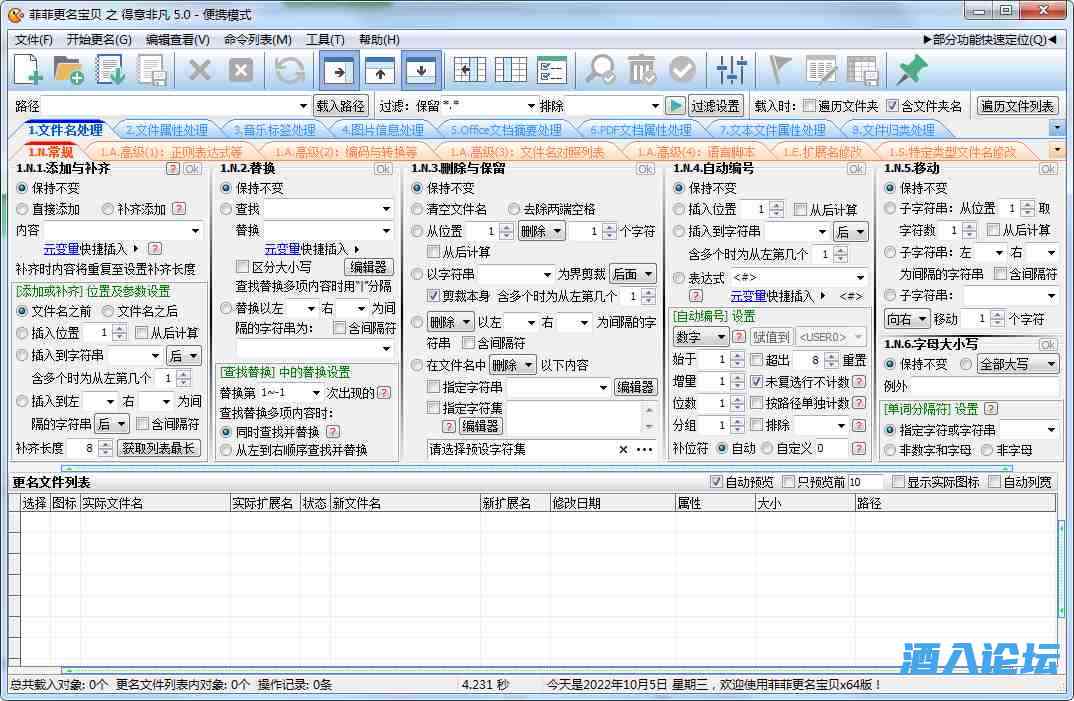The height and width of the screenshot is (701, 1074).
Task: Open the 工具(T) menu
Action: click(x=325, y=40)
